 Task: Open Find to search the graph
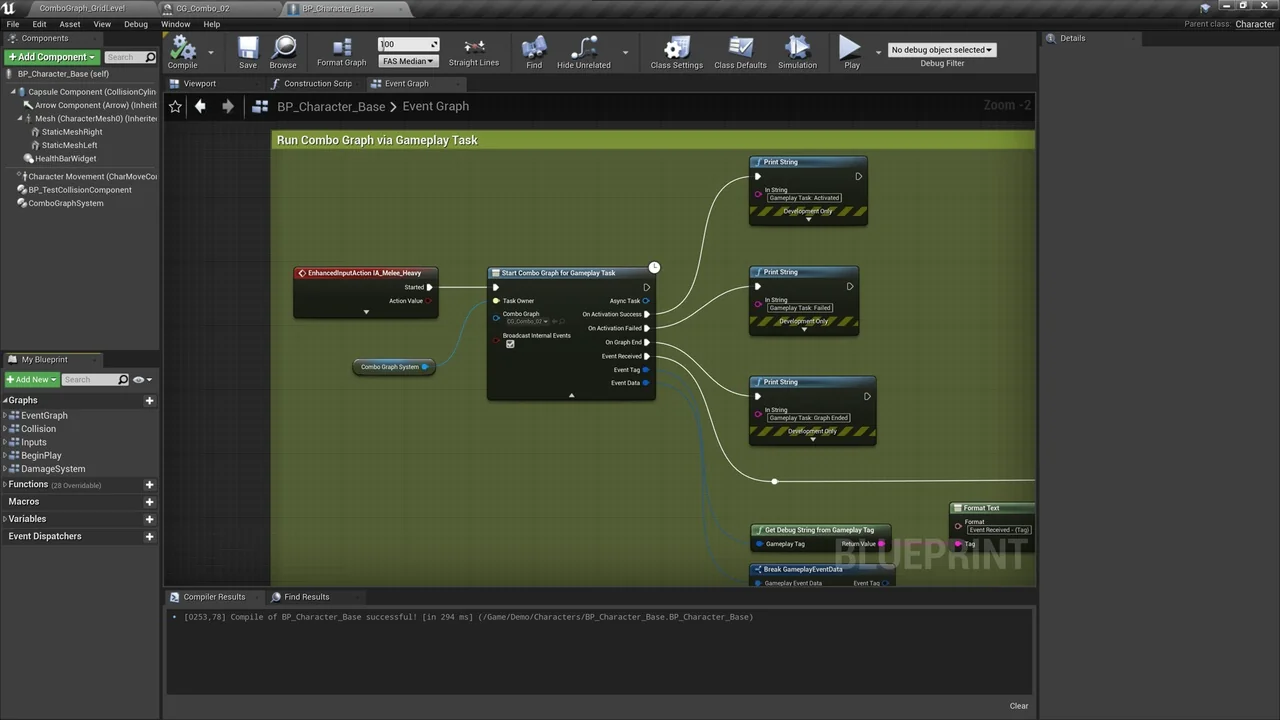(534, 50)
